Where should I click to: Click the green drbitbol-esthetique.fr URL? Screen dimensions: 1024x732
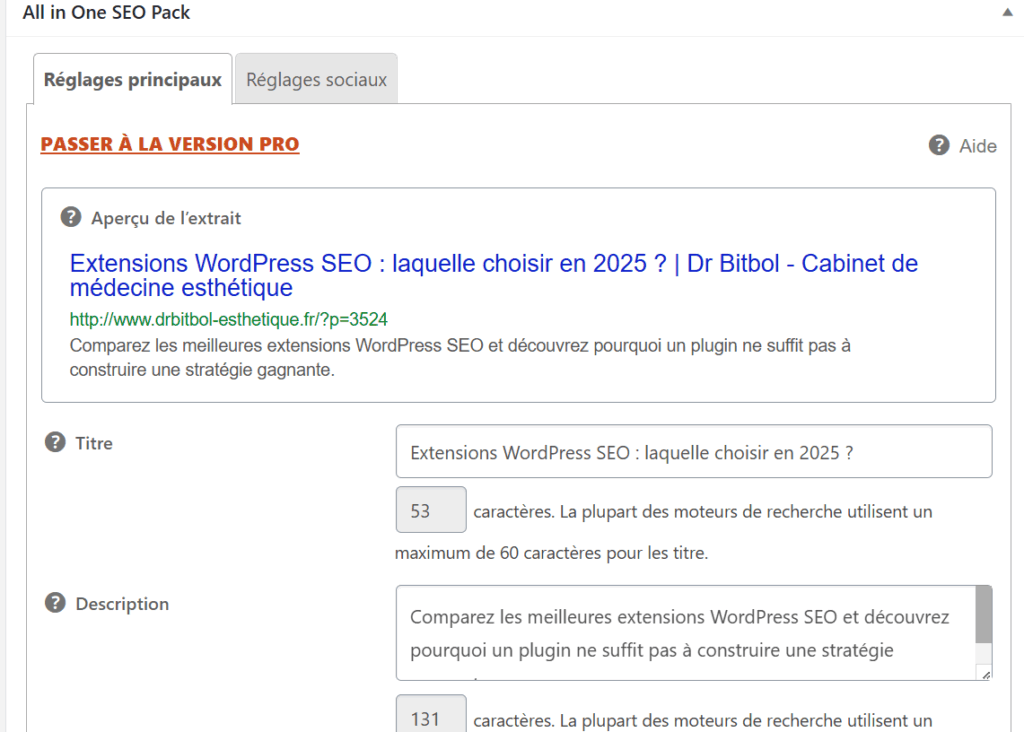pyautogui.click(x=229, y=319)
